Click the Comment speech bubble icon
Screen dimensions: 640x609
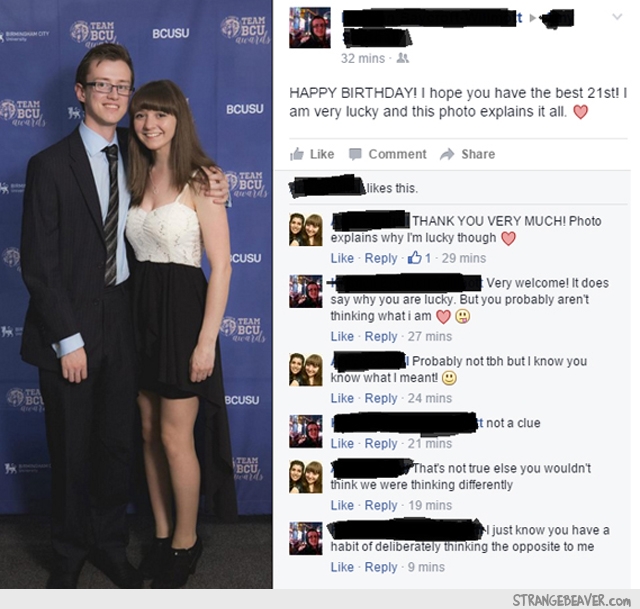(x=355, y=154)
